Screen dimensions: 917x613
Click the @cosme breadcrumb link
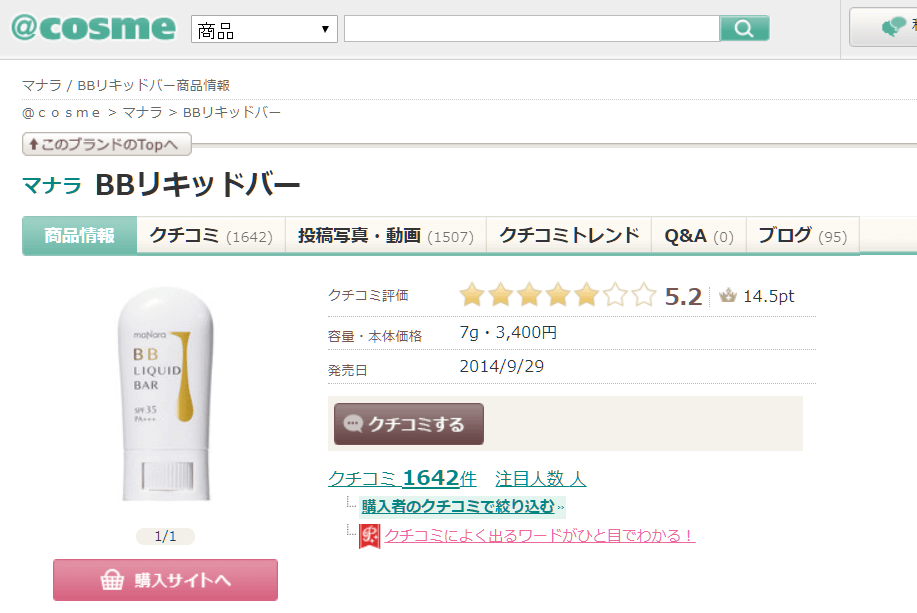click(x=61, y=112)
